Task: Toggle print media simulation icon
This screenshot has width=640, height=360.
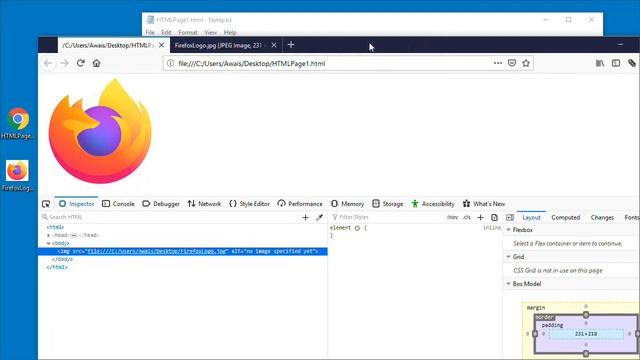Action: point(494,218)
